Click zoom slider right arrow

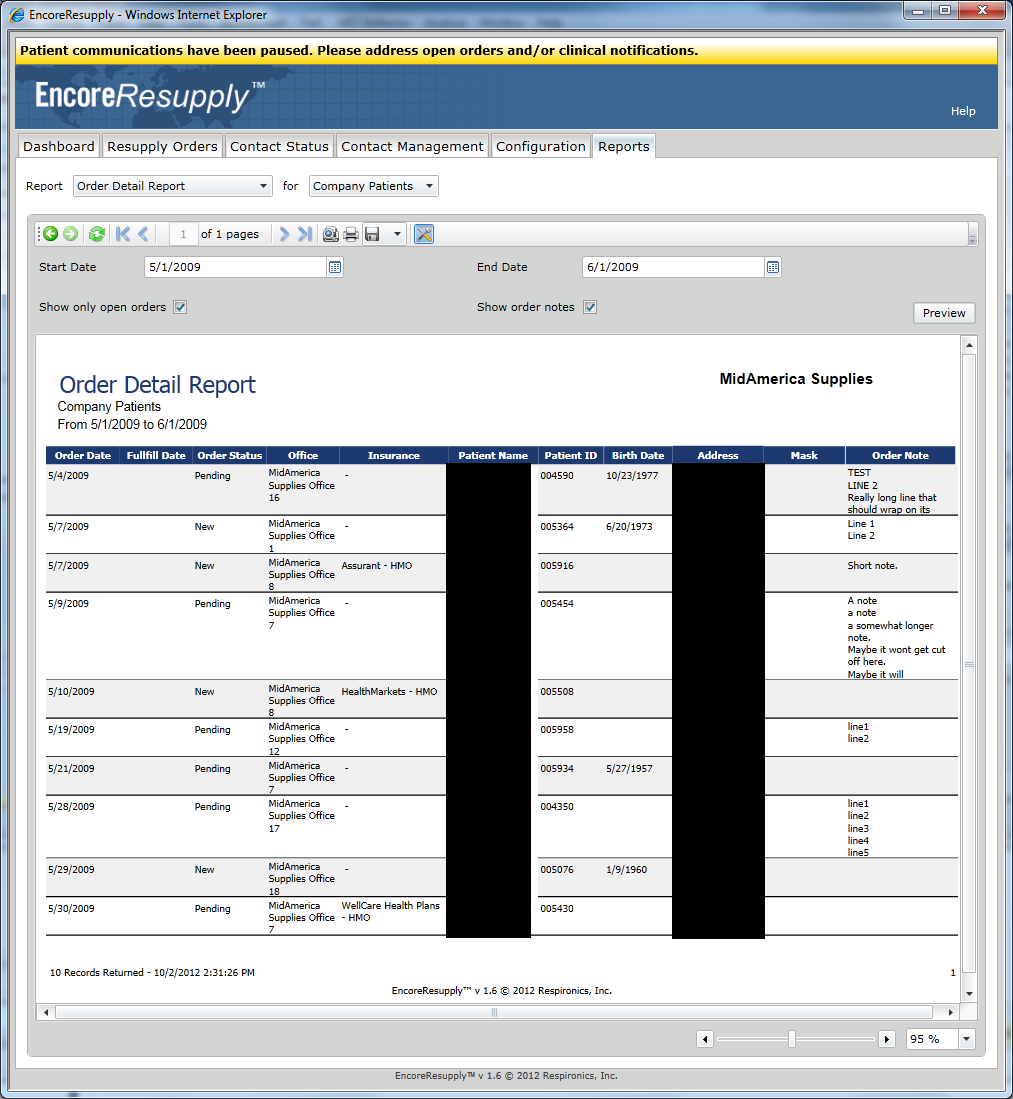887,1039
